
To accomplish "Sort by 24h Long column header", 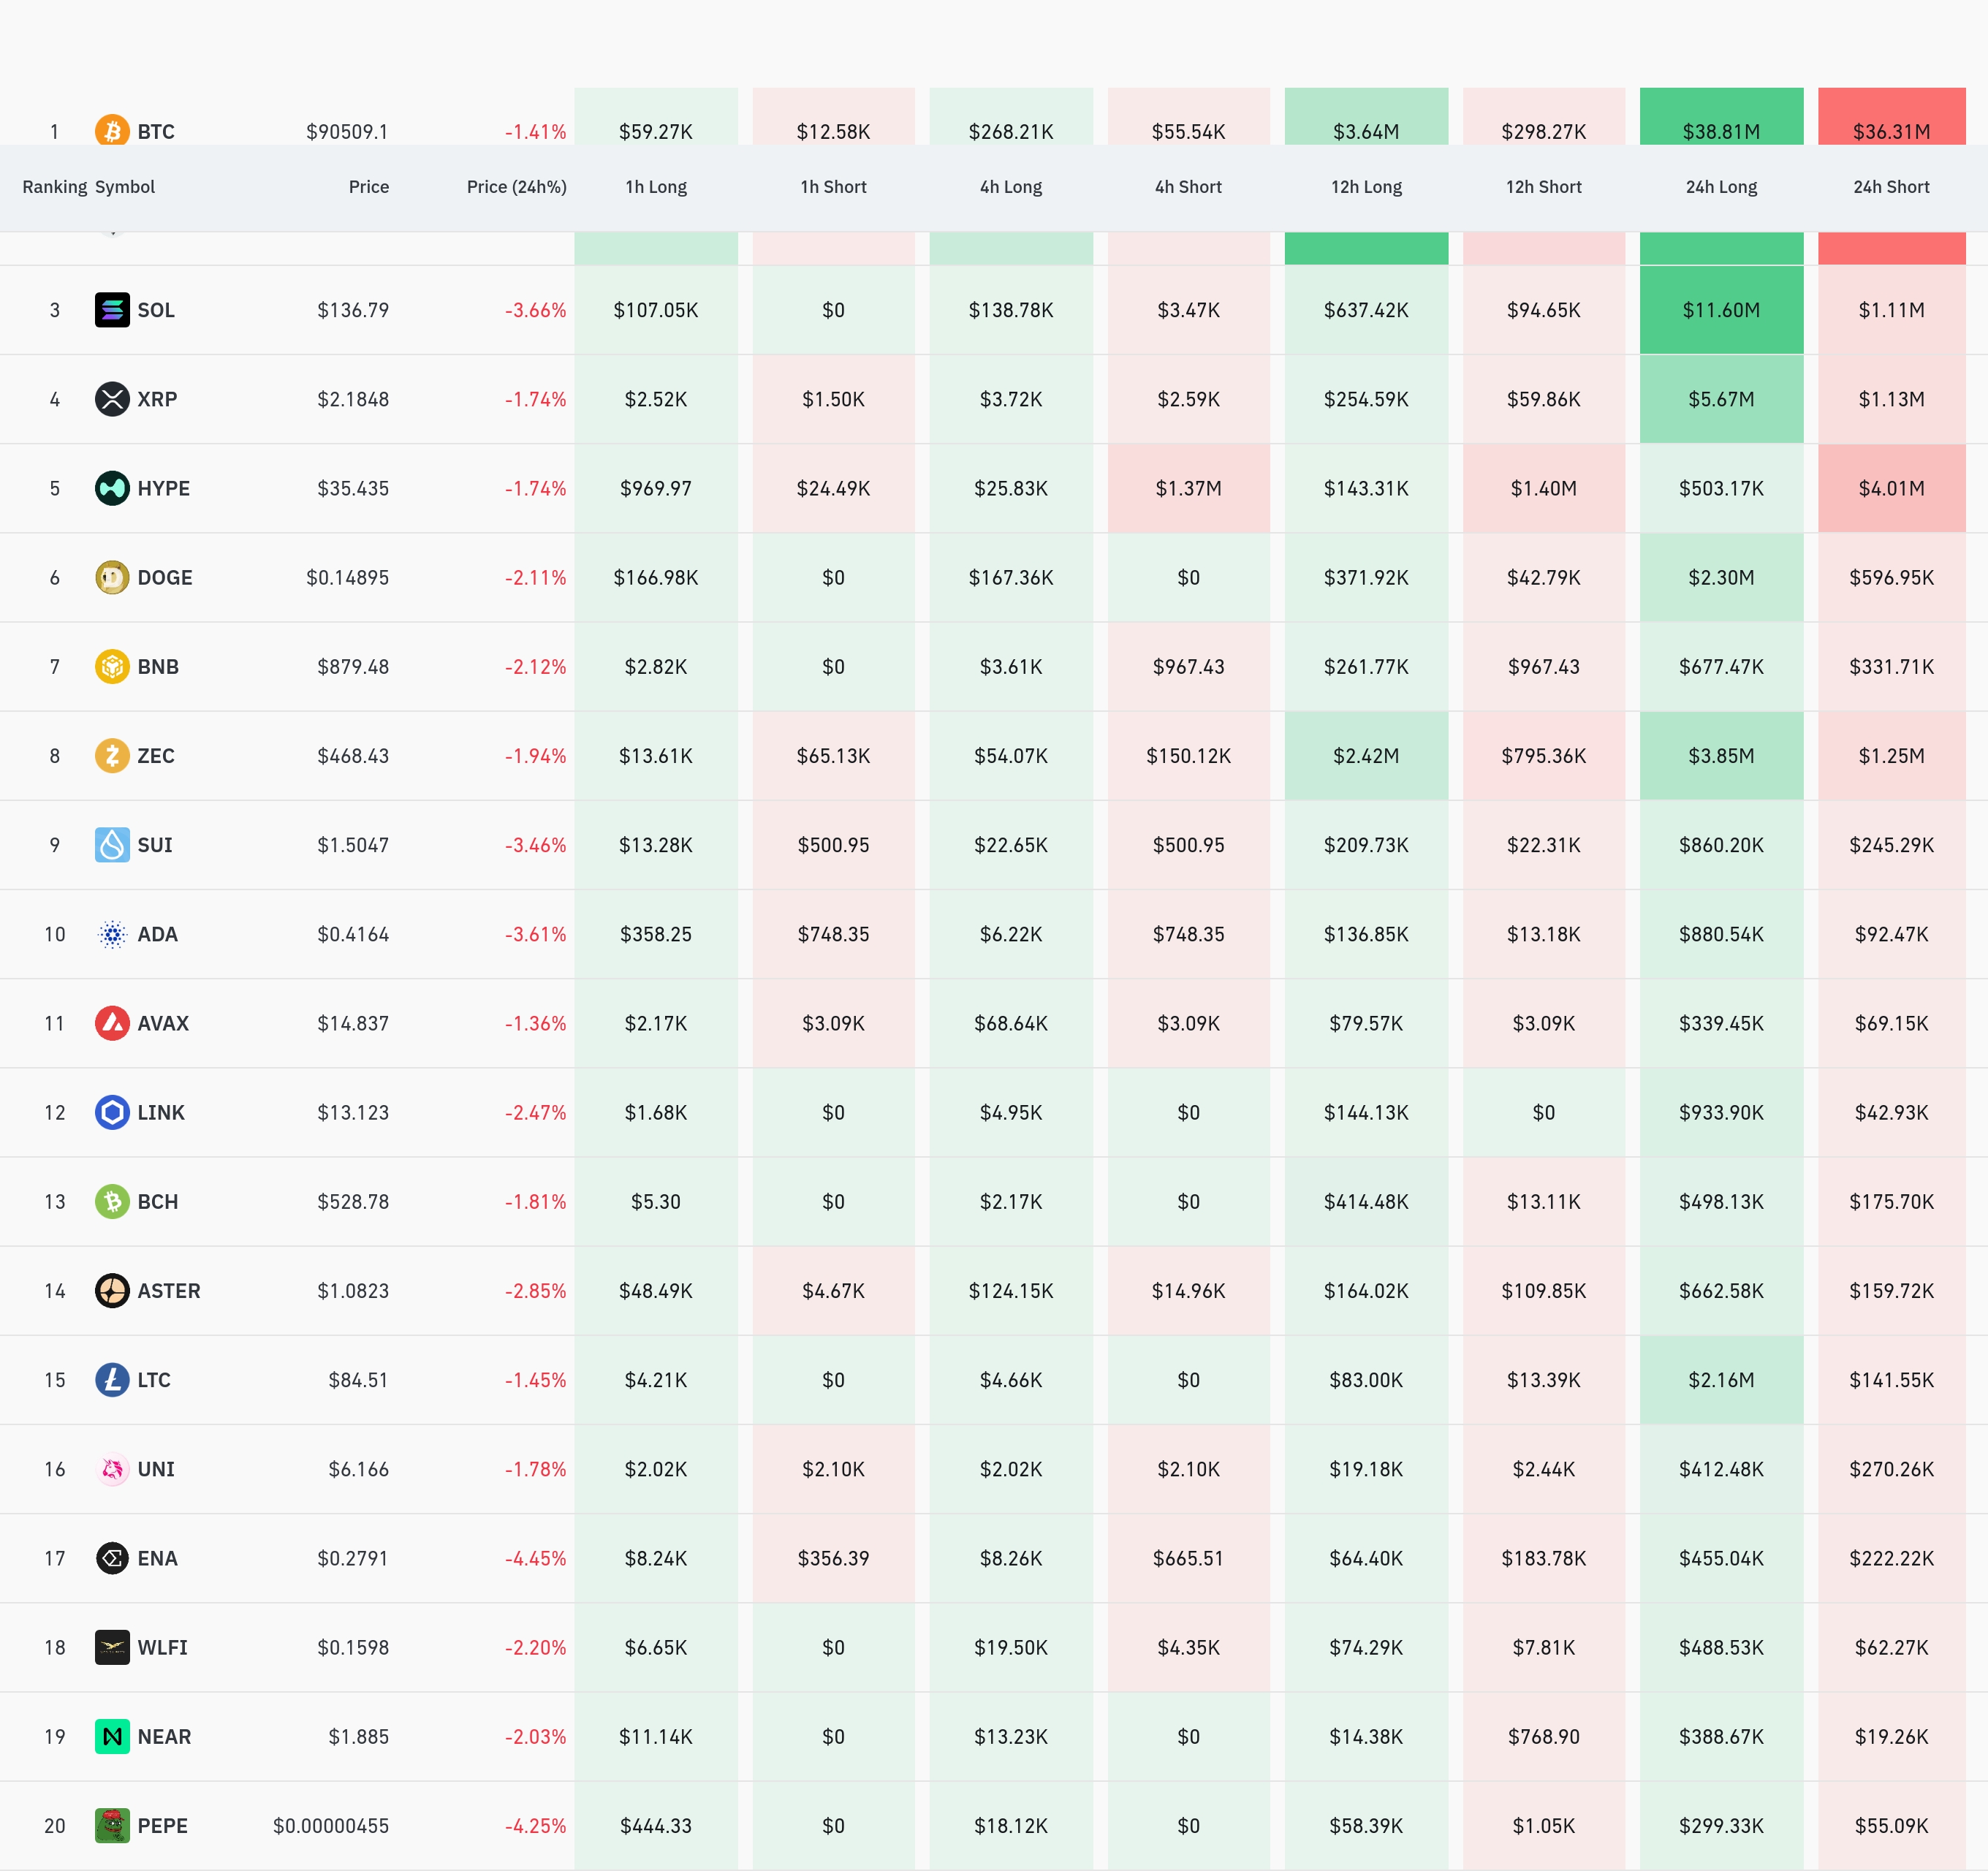I will (1721, 187).
